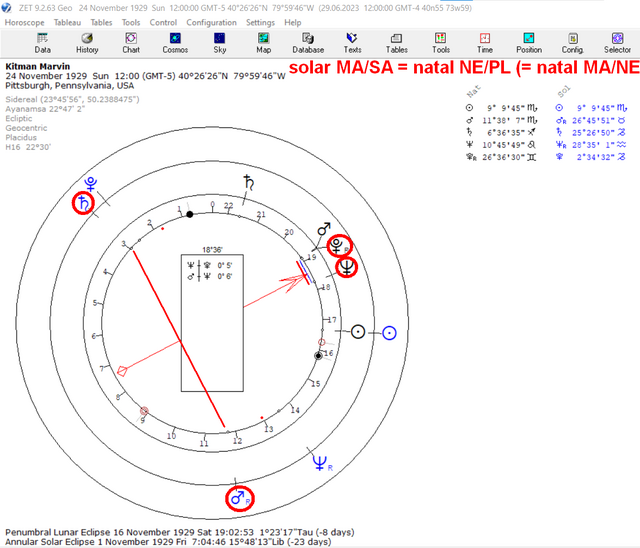This screenshot has height=548, width=640.
Task: Click the H16 22°30' harmonic label
Action: point(28,147)
